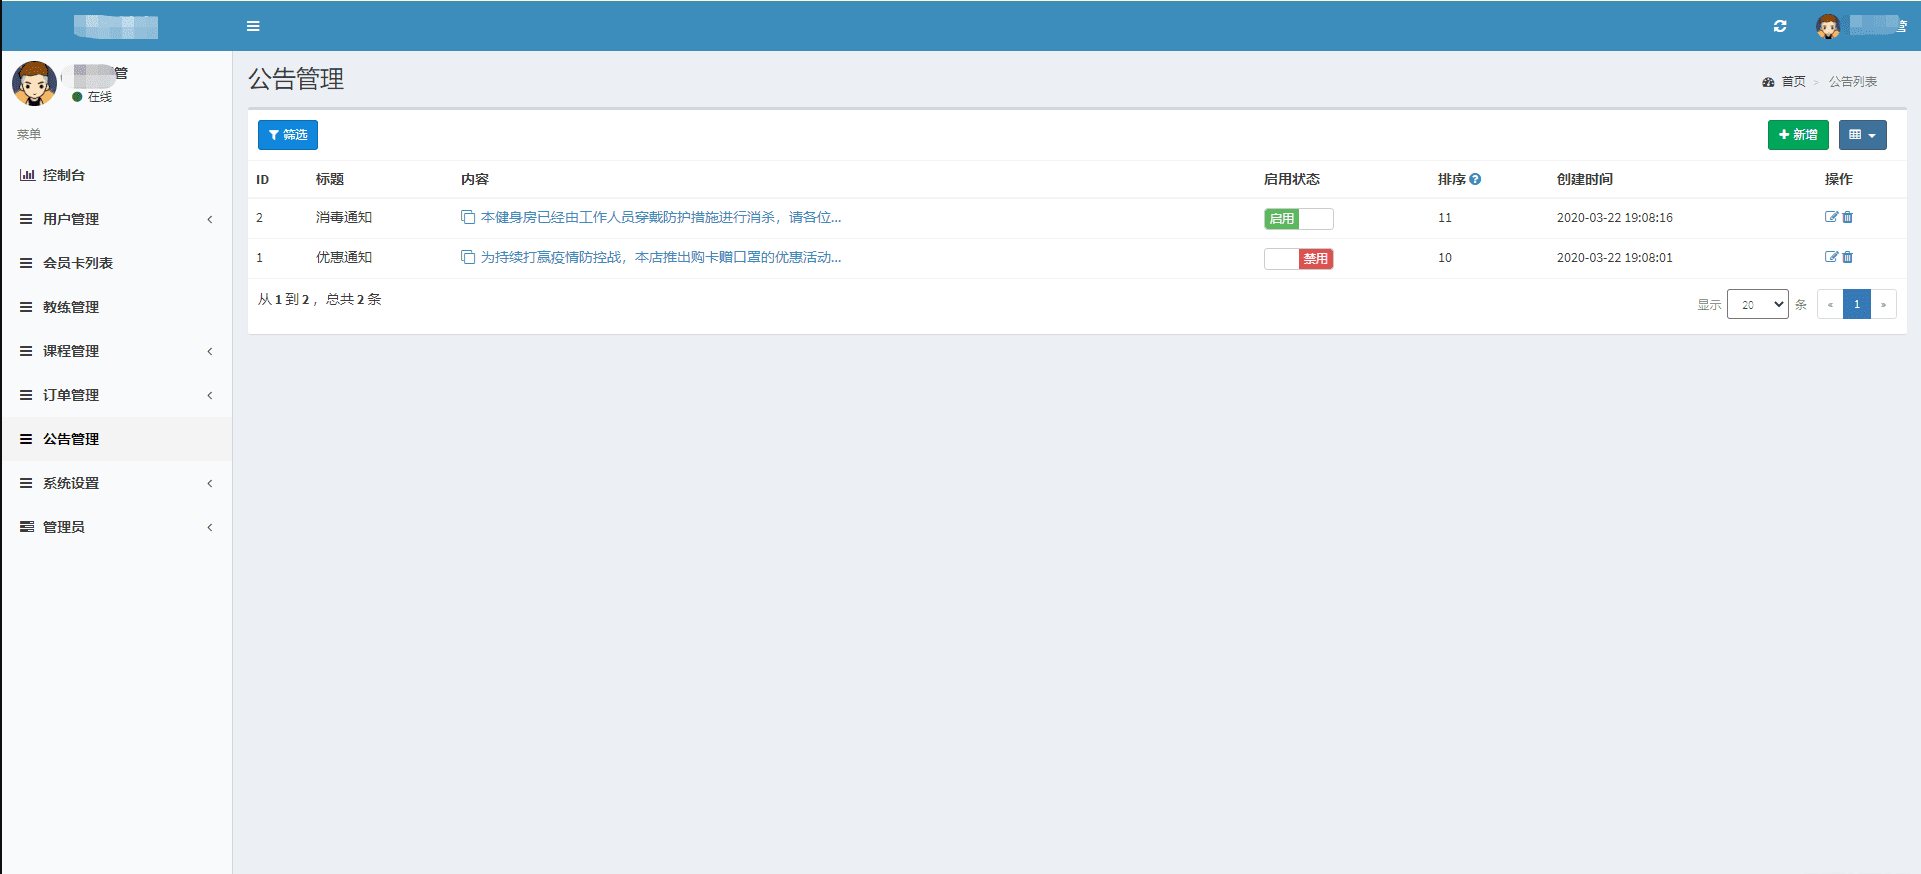Viewport: 1921px width, 874px height.
Task: Click the green 新增 button
Action: pyautogui.click(x=1797, y=135)
